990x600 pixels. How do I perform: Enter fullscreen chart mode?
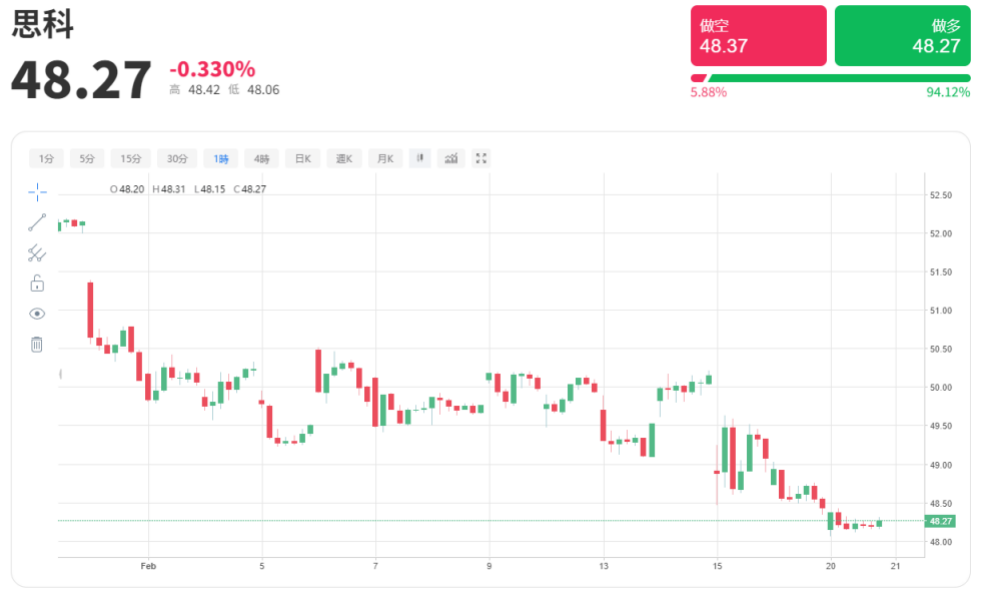click(481, 158)
